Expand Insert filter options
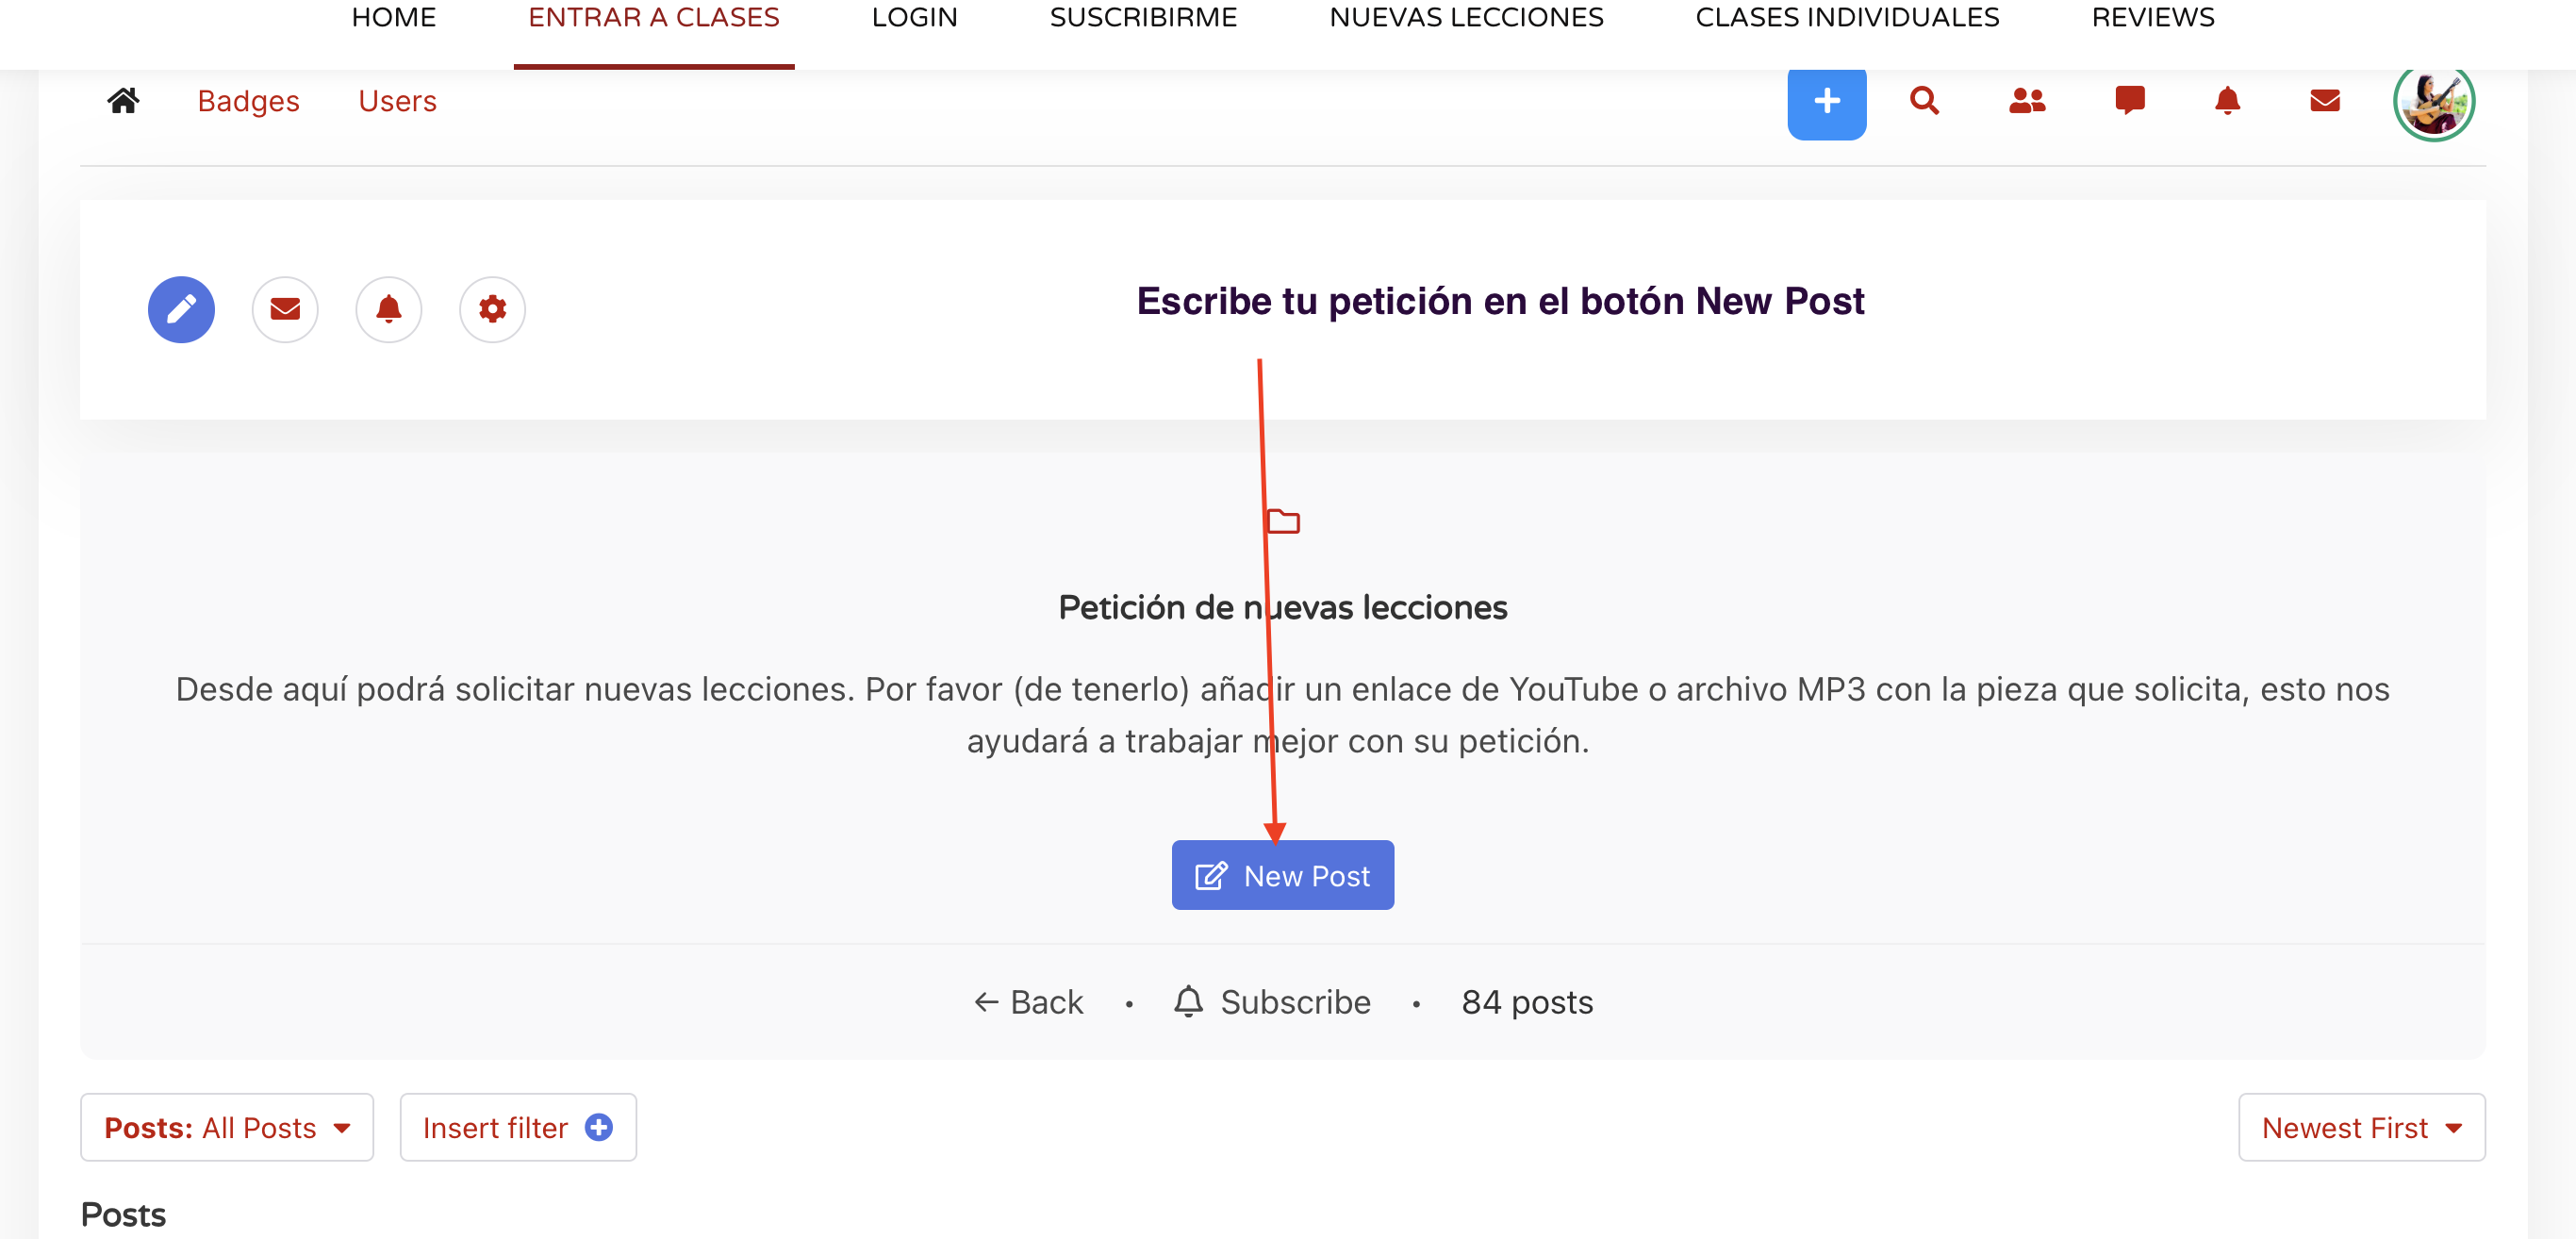2576x1239 pixels. coord(517,1127)
